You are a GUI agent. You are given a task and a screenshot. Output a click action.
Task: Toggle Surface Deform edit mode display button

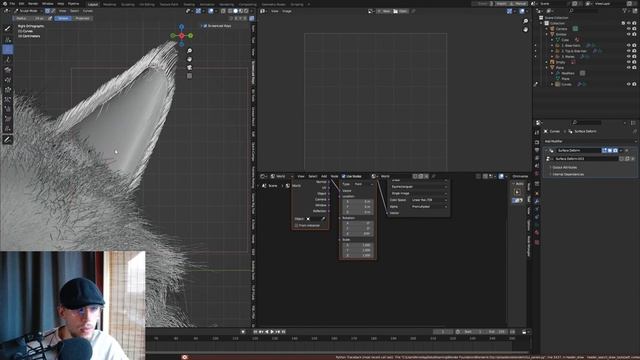(x=604, y=151)
